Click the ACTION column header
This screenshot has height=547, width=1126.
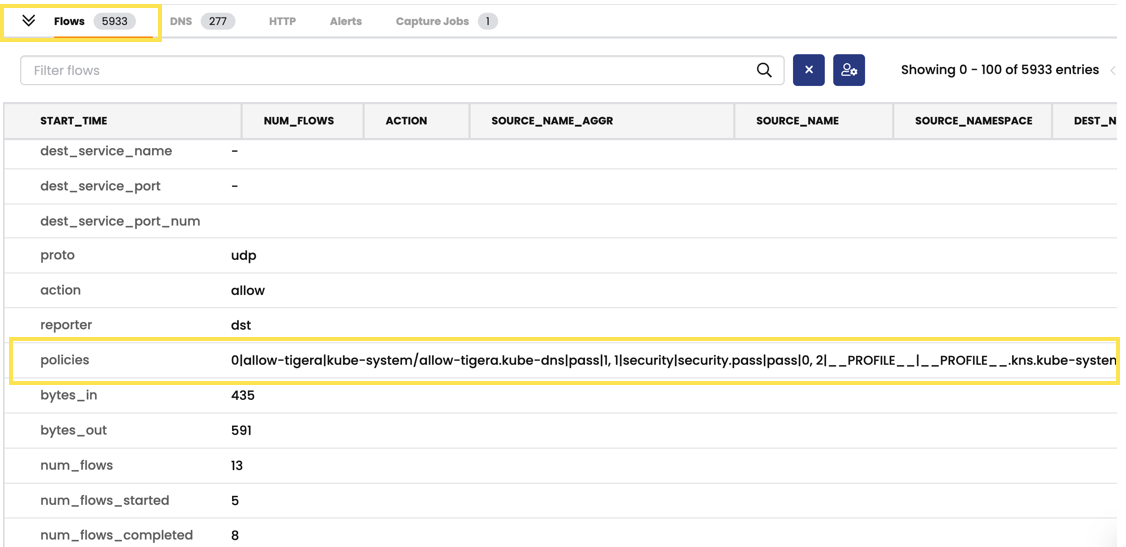pyautogui.click(x=406, y=121)
